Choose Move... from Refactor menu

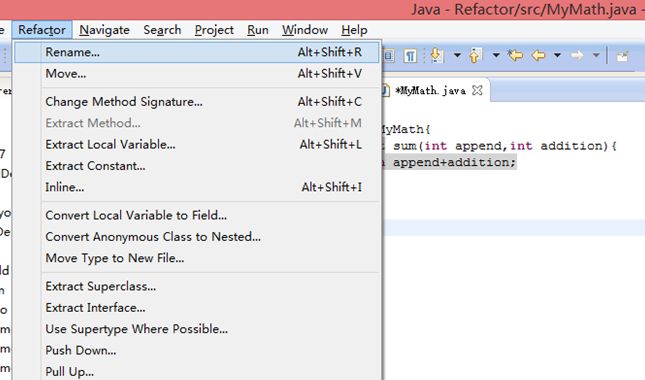click(197, 74)
